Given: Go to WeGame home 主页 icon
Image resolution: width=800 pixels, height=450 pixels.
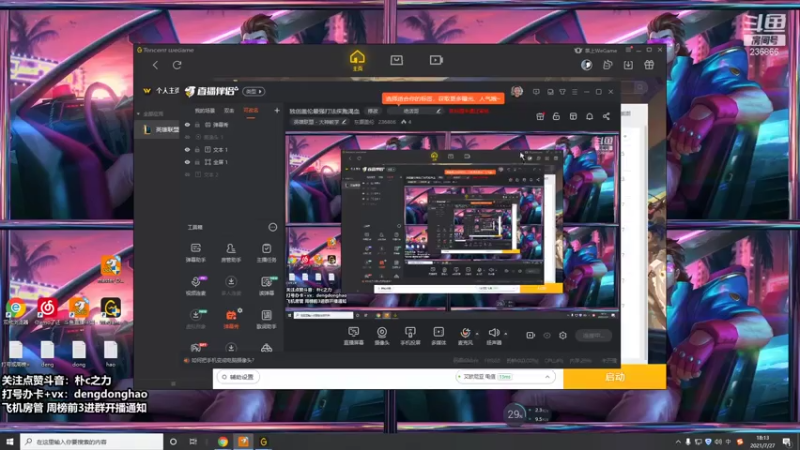Looking at the screenshot, I should click(358, 60).
